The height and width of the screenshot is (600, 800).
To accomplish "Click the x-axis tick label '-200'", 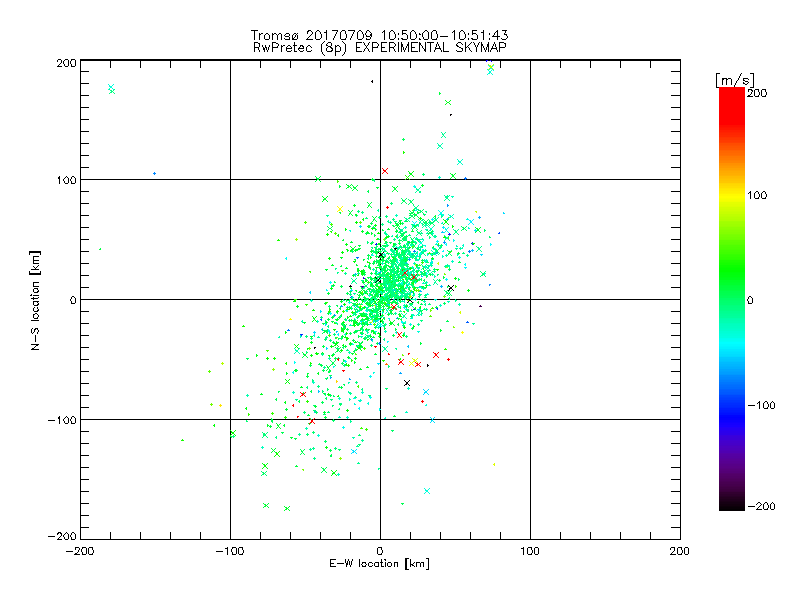I will pos(80,551).
